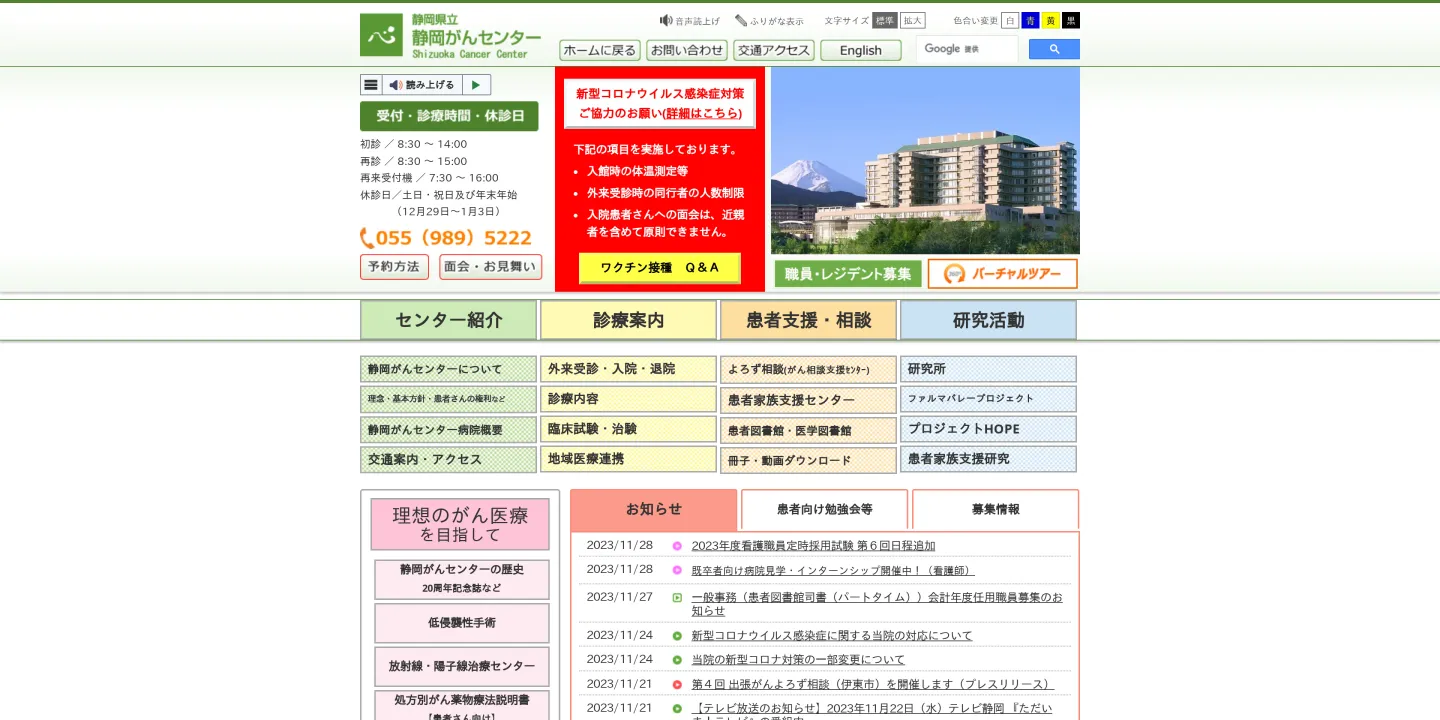The height and width of the screenshot is (720, 1440).
Task: Click the 受付・診療時間・休診日 green button
Action: 449,116
